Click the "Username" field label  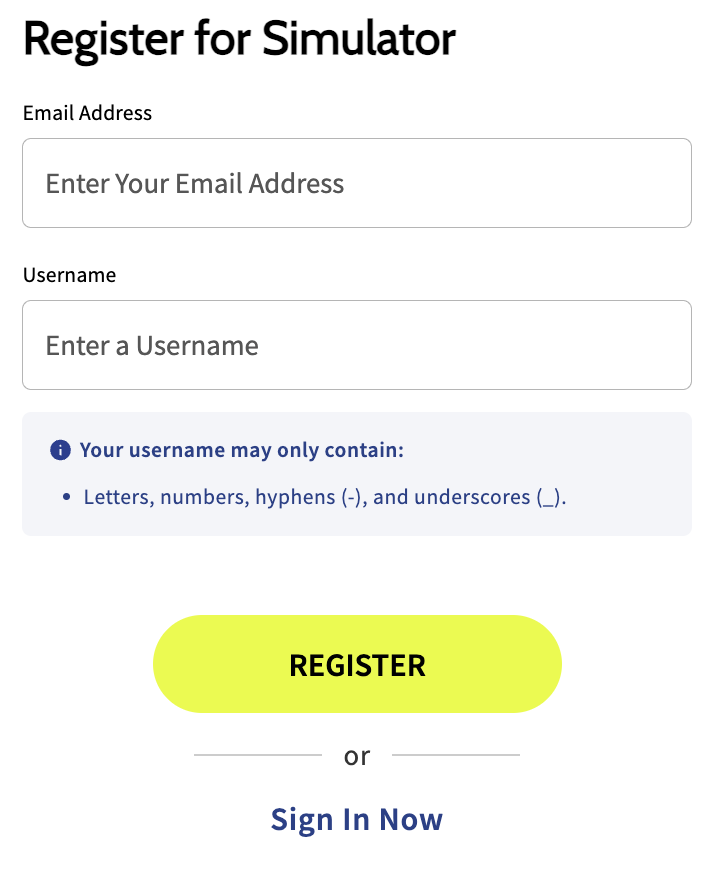pyautogui.click(x=70, y=275)
